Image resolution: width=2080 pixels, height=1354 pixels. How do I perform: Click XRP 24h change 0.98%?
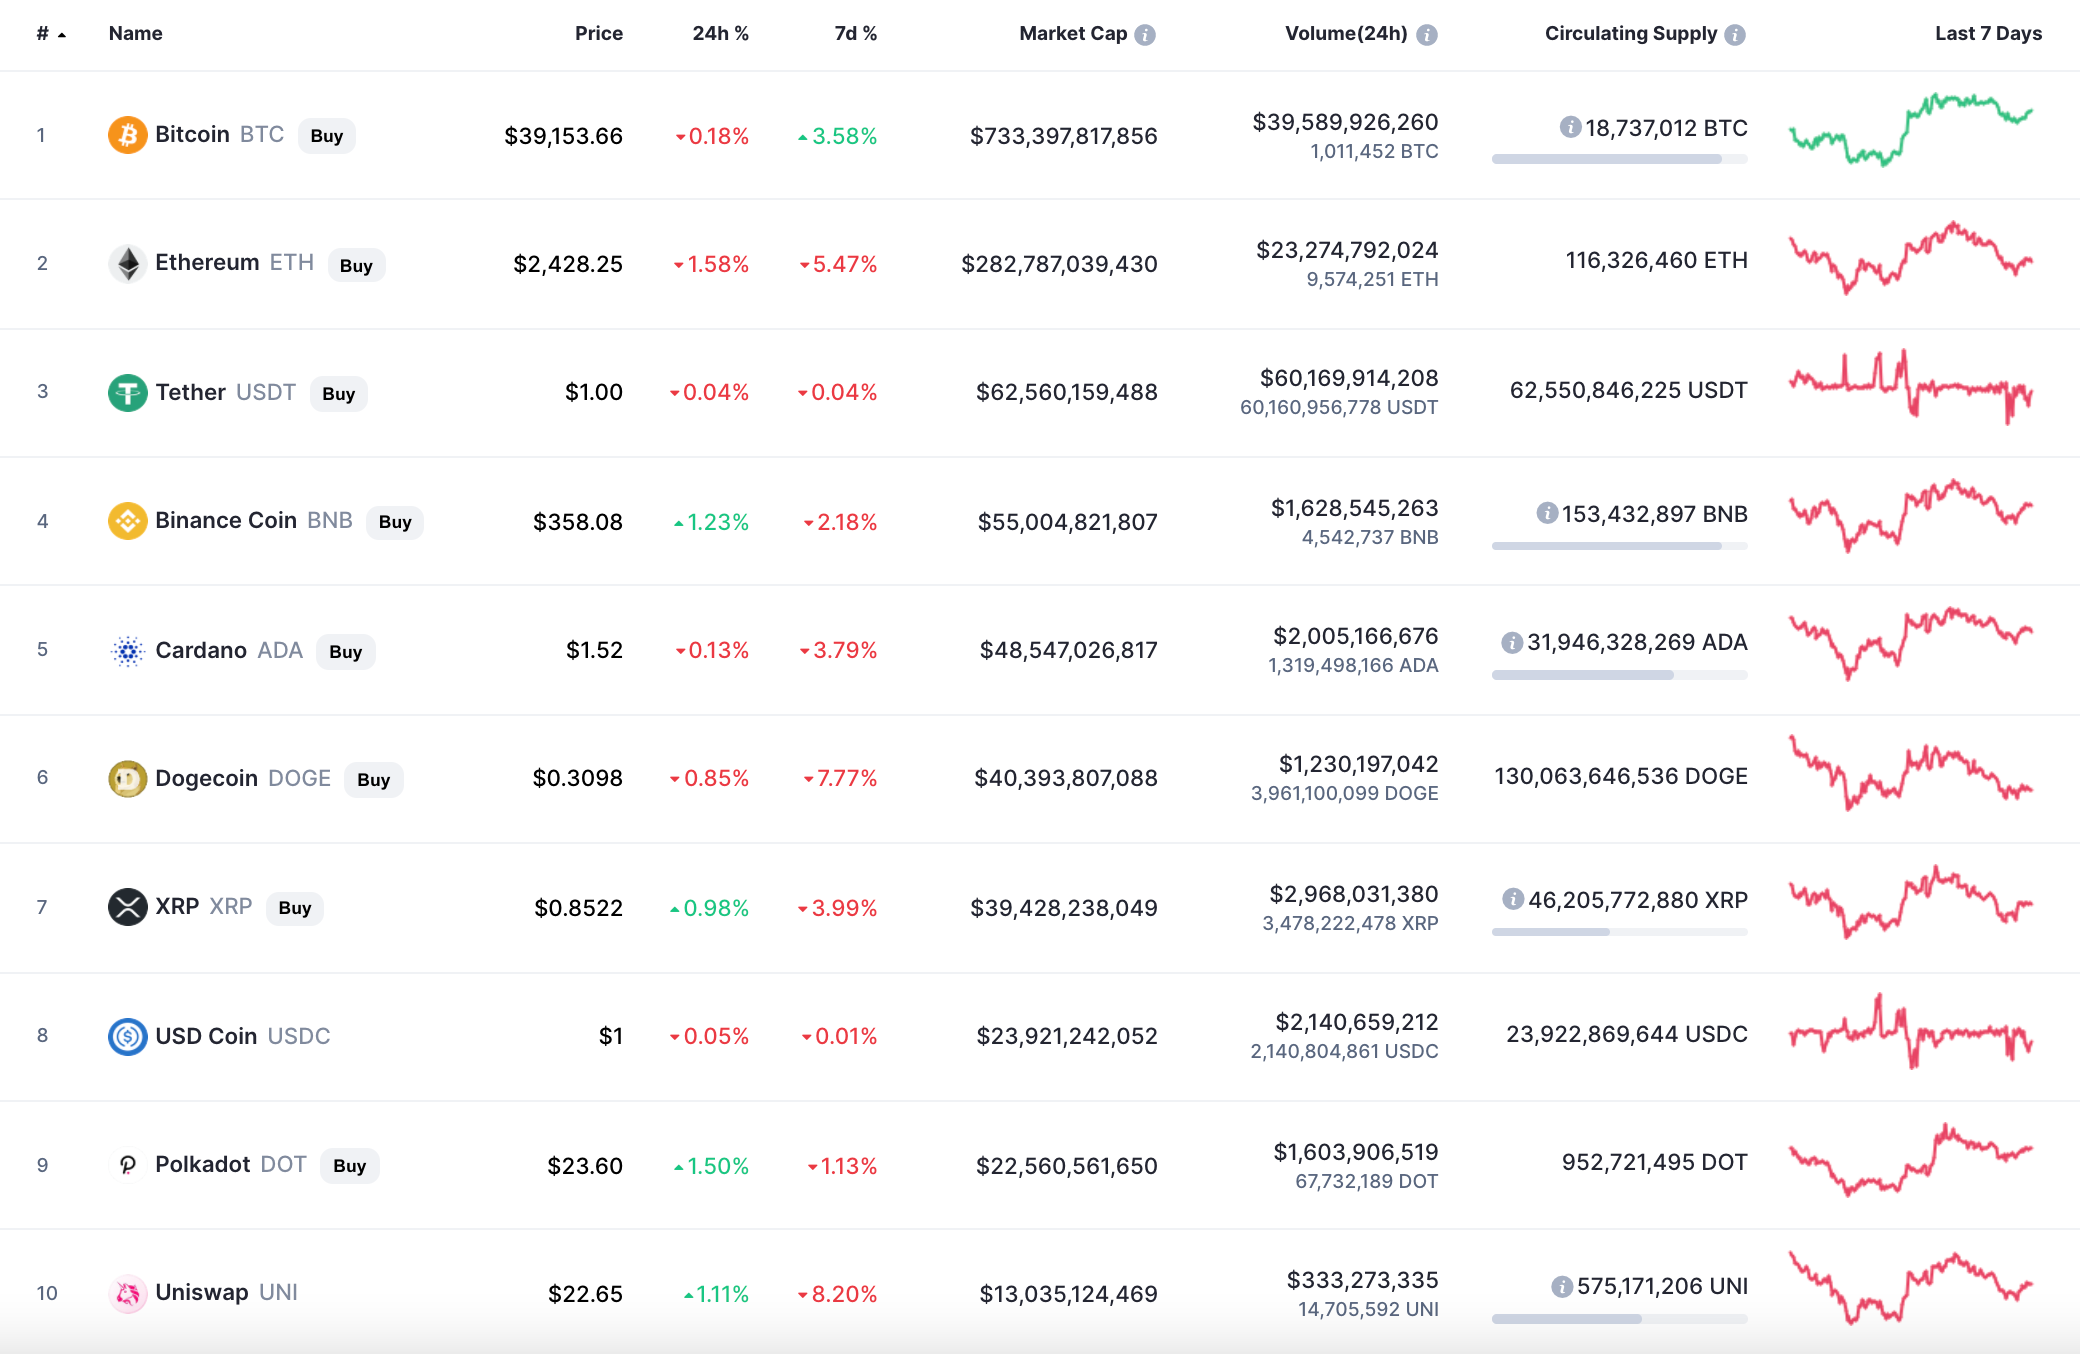tap(709, 908)
